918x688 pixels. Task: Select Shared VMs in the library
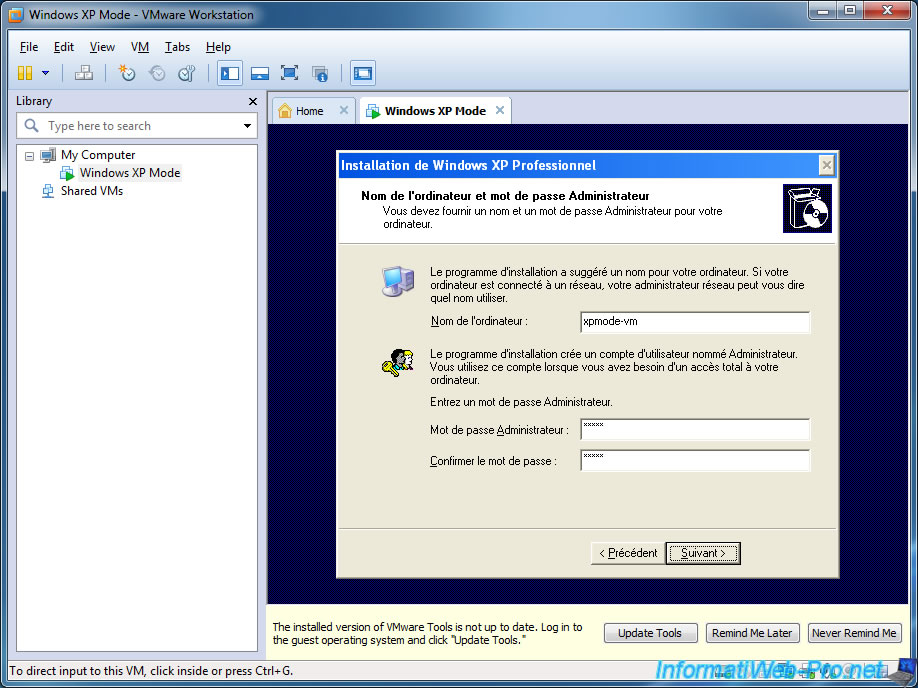[92, 191]
